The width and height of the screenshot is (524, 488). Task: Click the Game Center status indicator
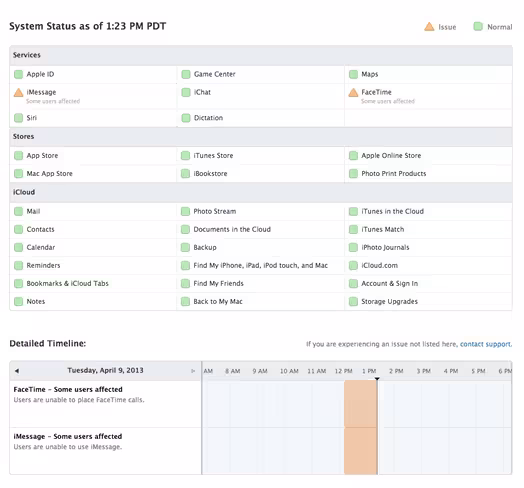click(x=186, y=74)
